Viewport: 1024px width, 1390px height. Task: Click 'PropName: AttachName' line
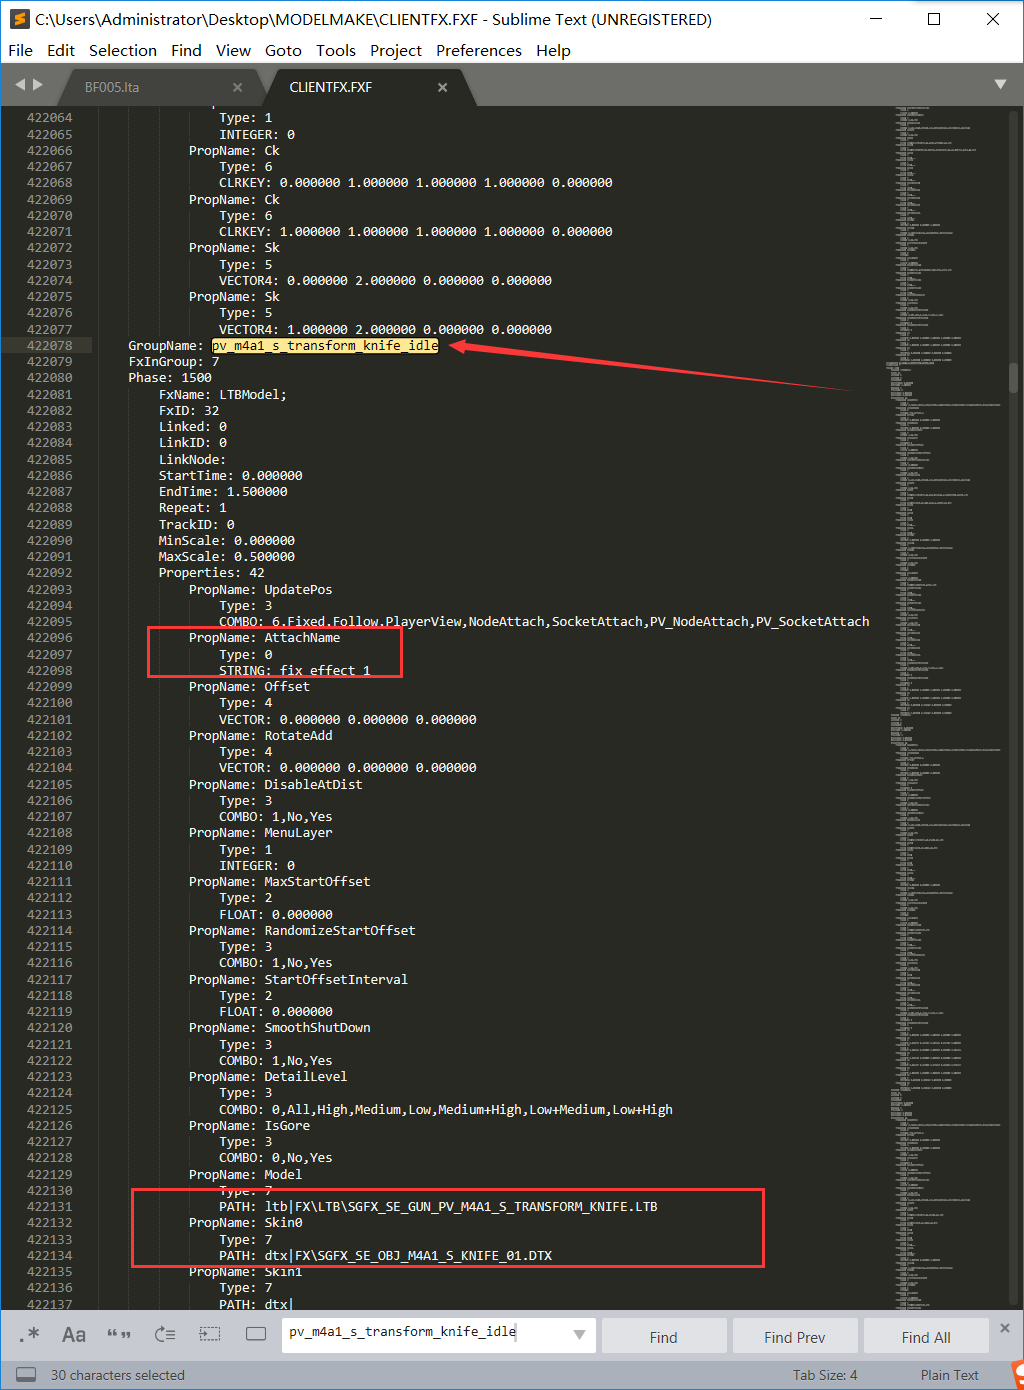pyautogui.click(x=265, y=637)
